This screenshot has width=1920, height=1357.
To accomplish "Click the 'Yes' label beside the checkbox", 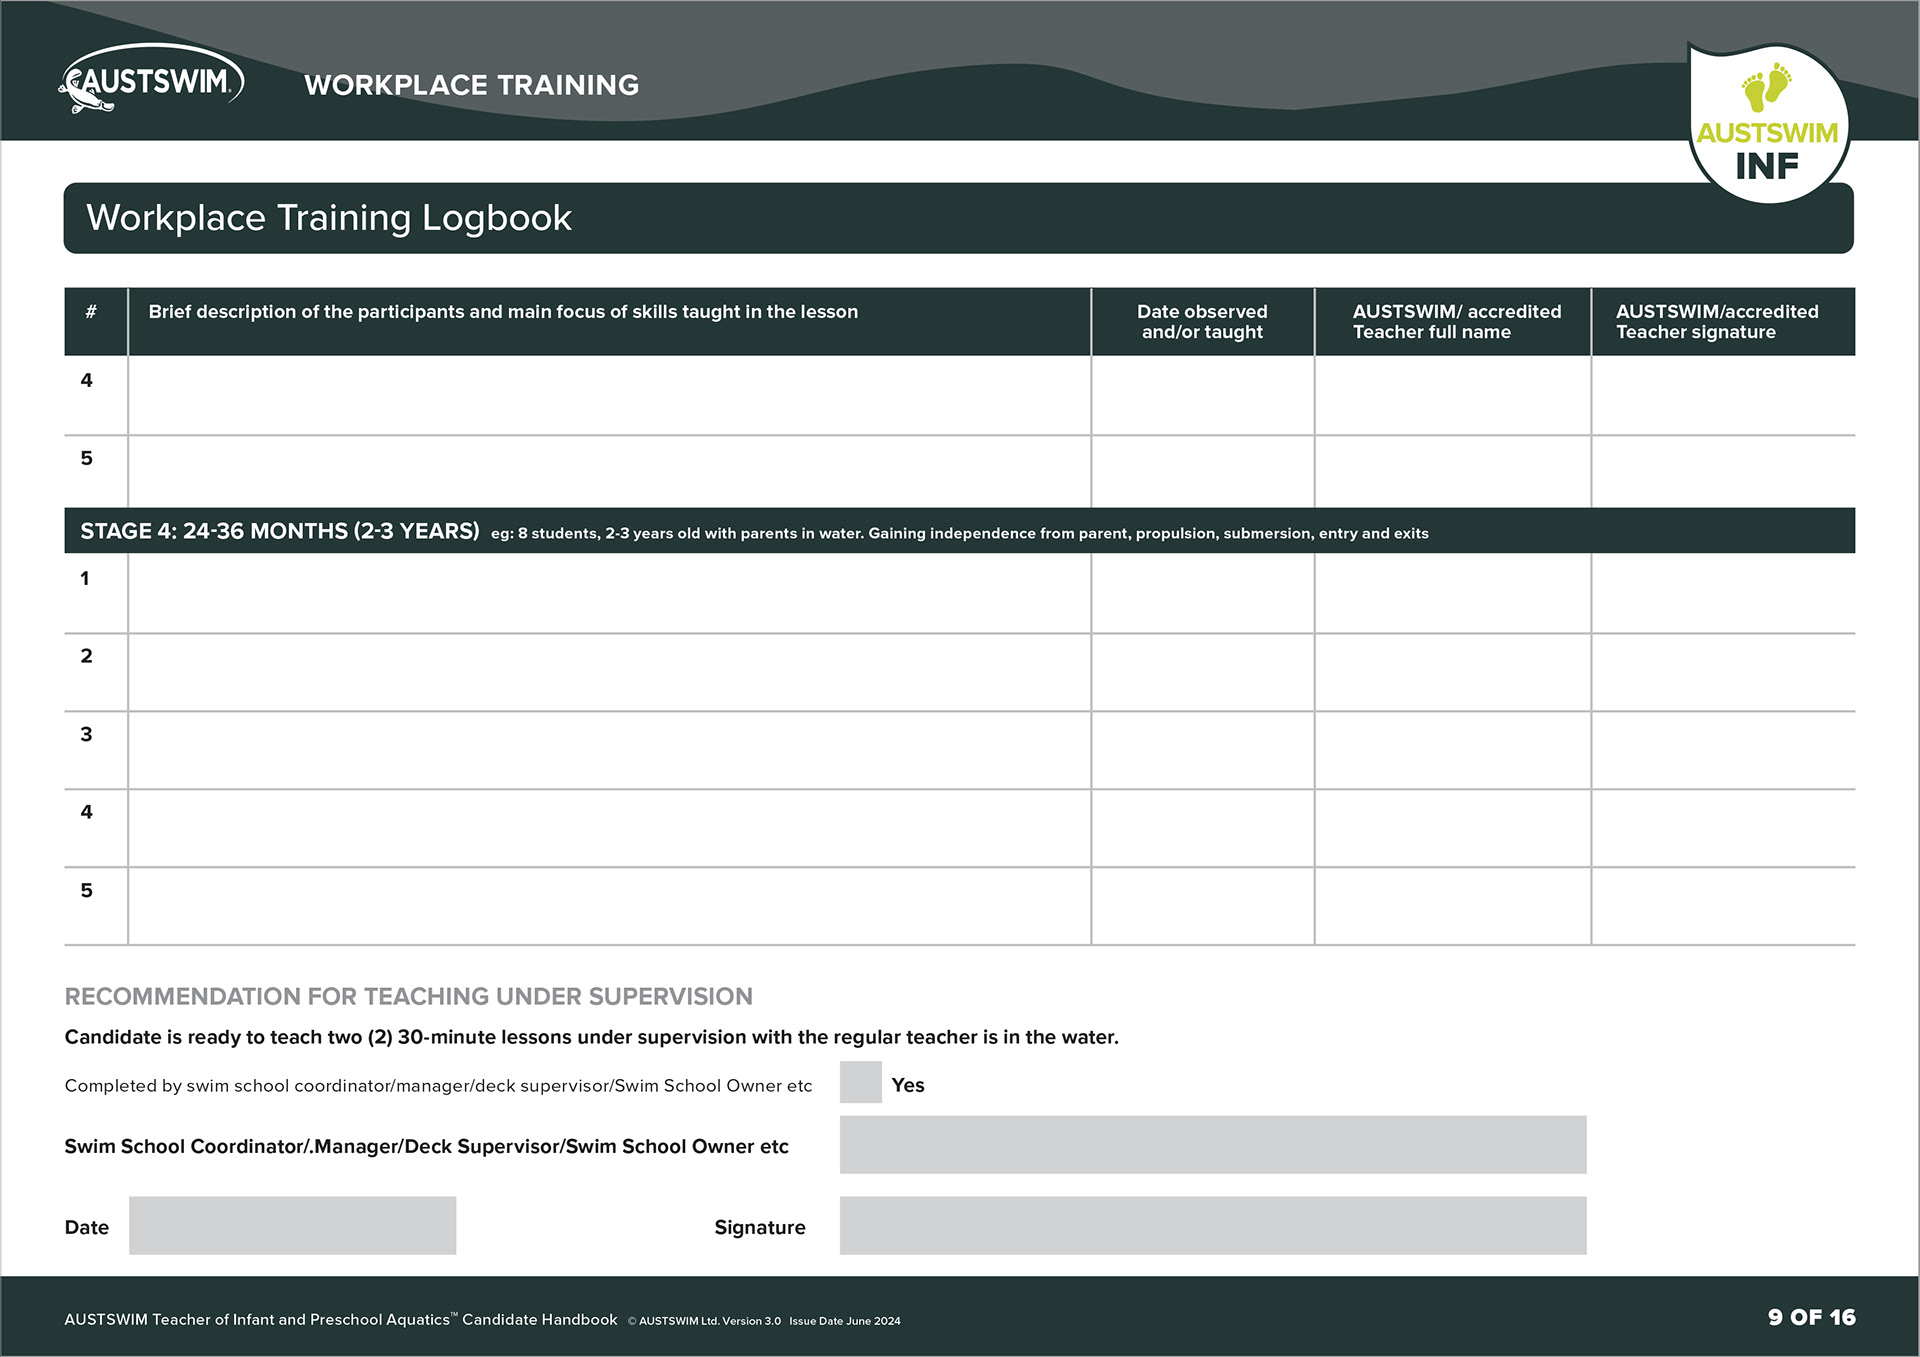I will click(x=908, y=1085).
